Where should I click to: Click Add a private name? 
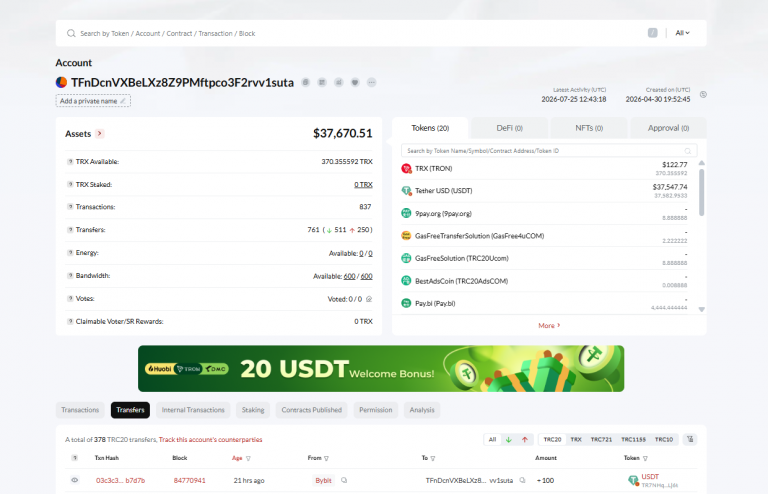pos(93,101)
